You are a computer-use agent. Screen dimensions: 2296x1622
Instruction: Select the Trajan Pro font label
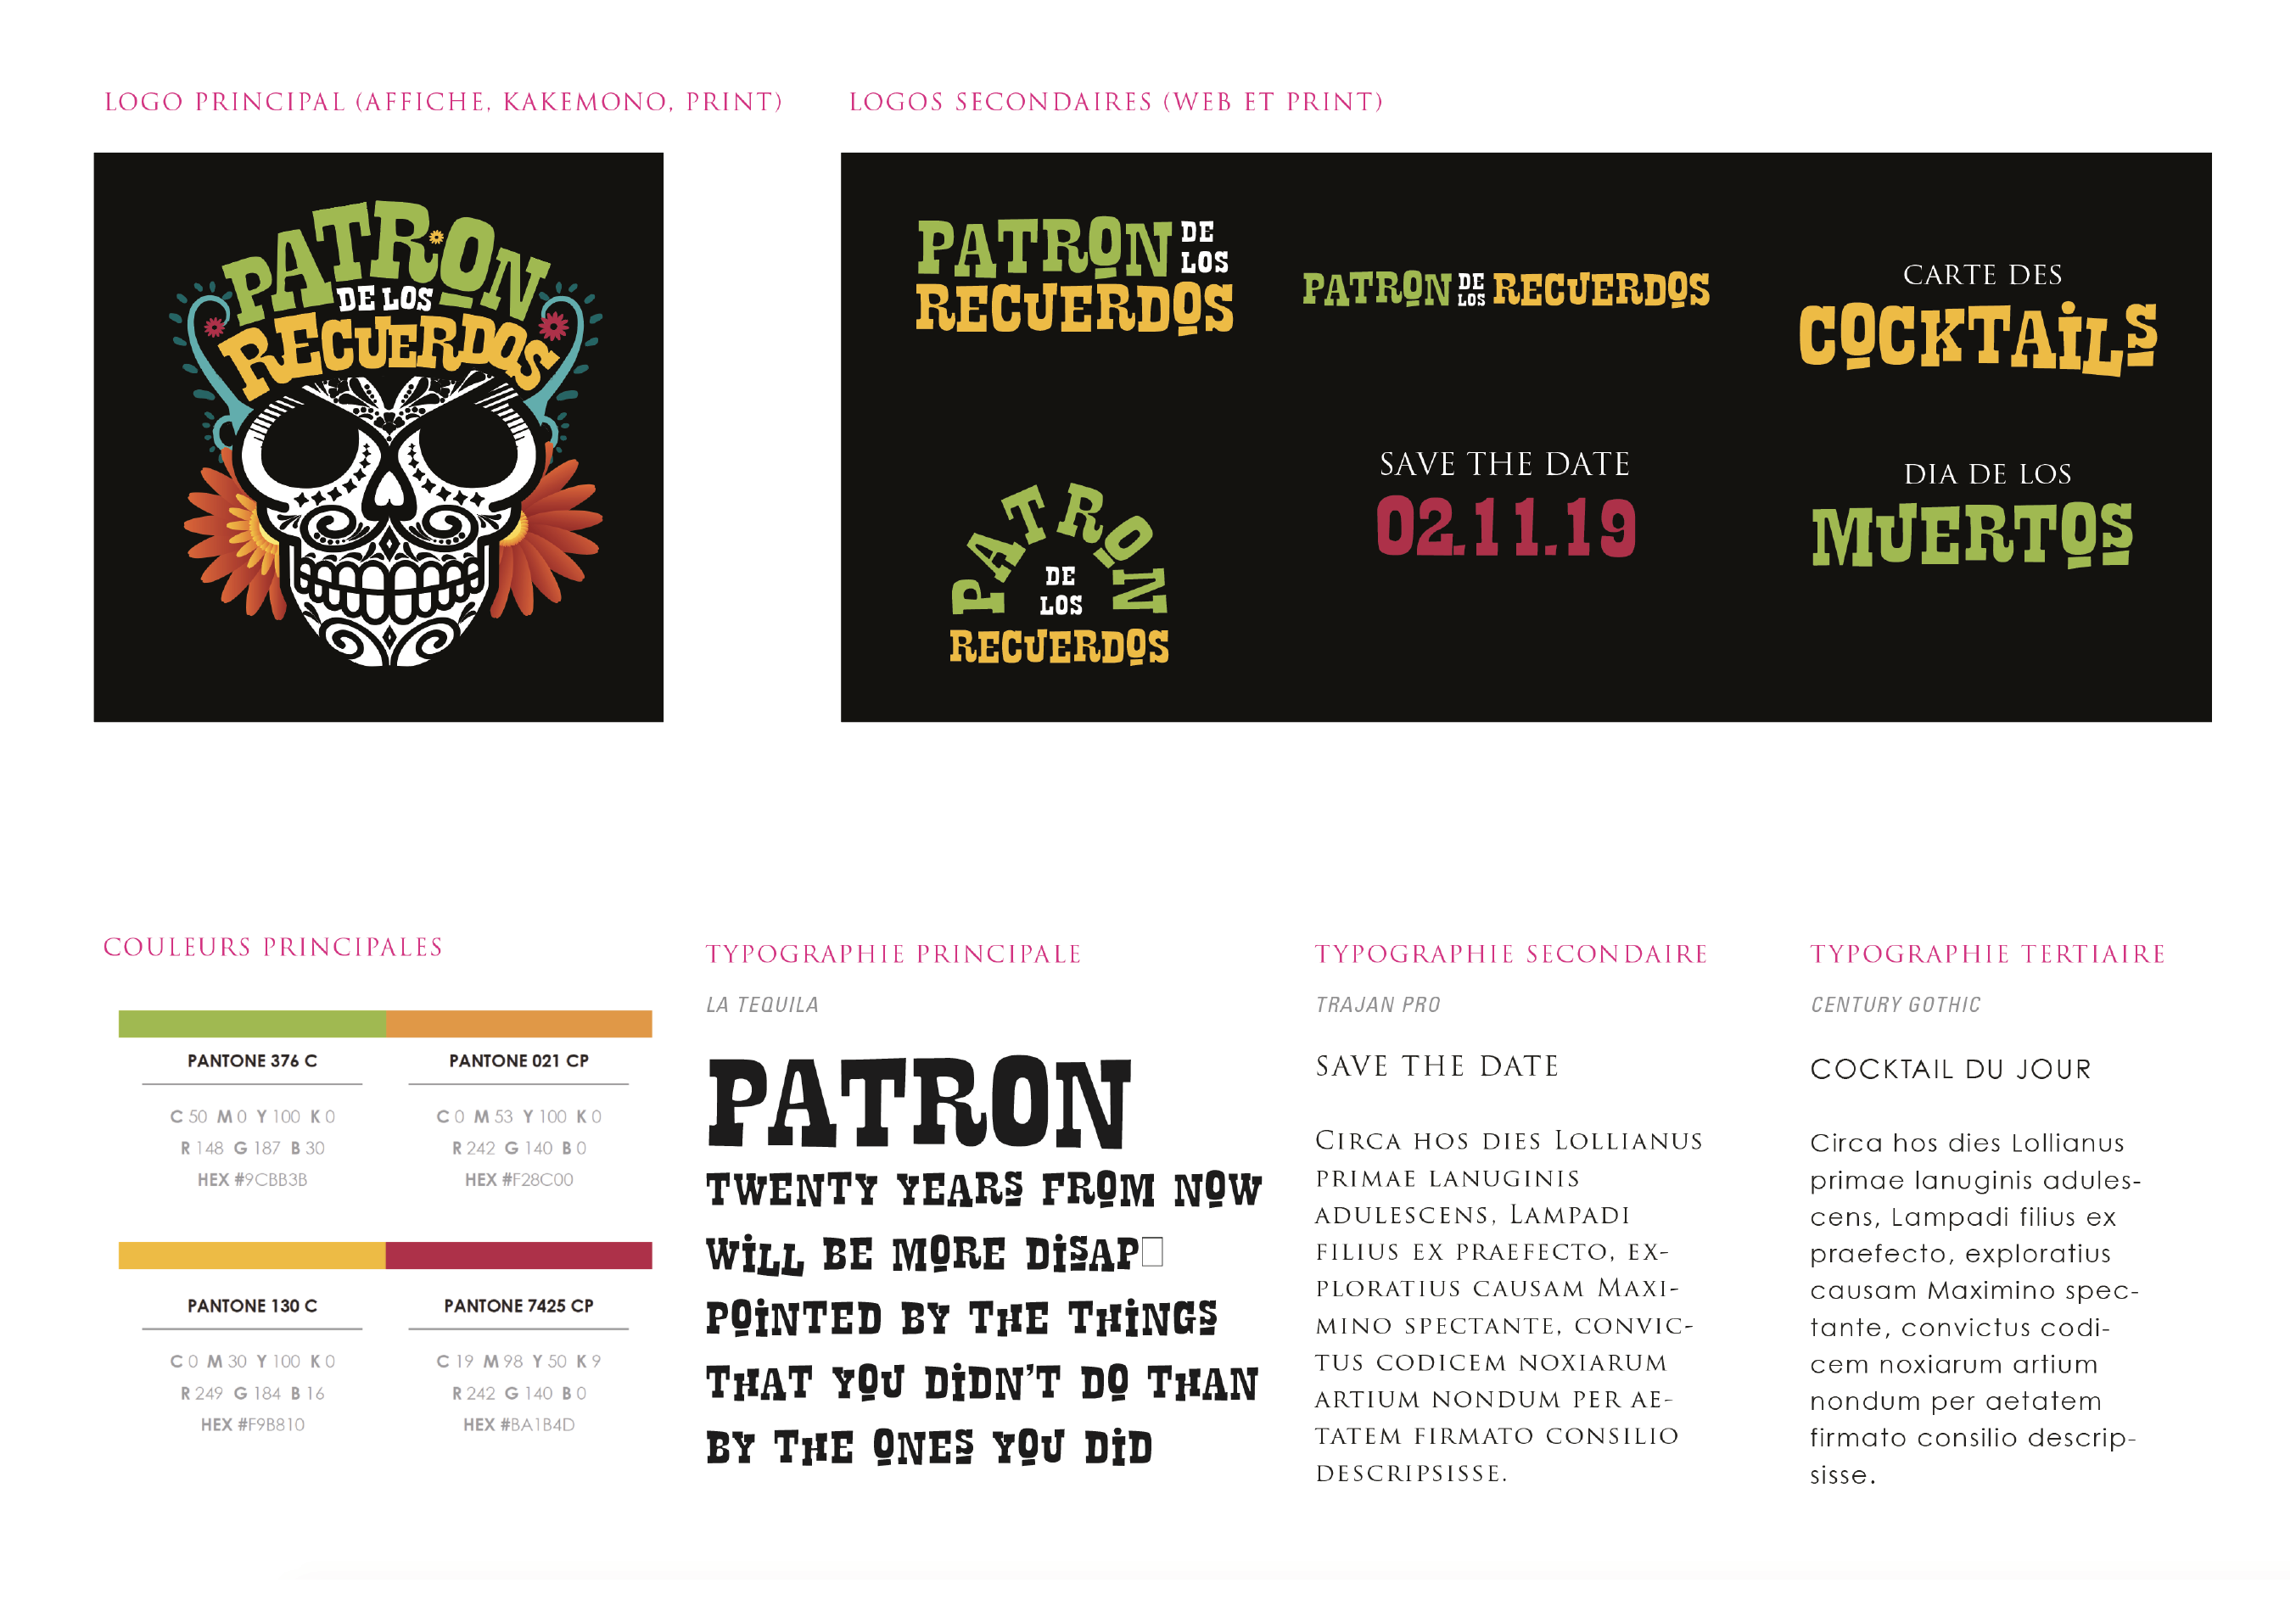pos(1377,1004)
